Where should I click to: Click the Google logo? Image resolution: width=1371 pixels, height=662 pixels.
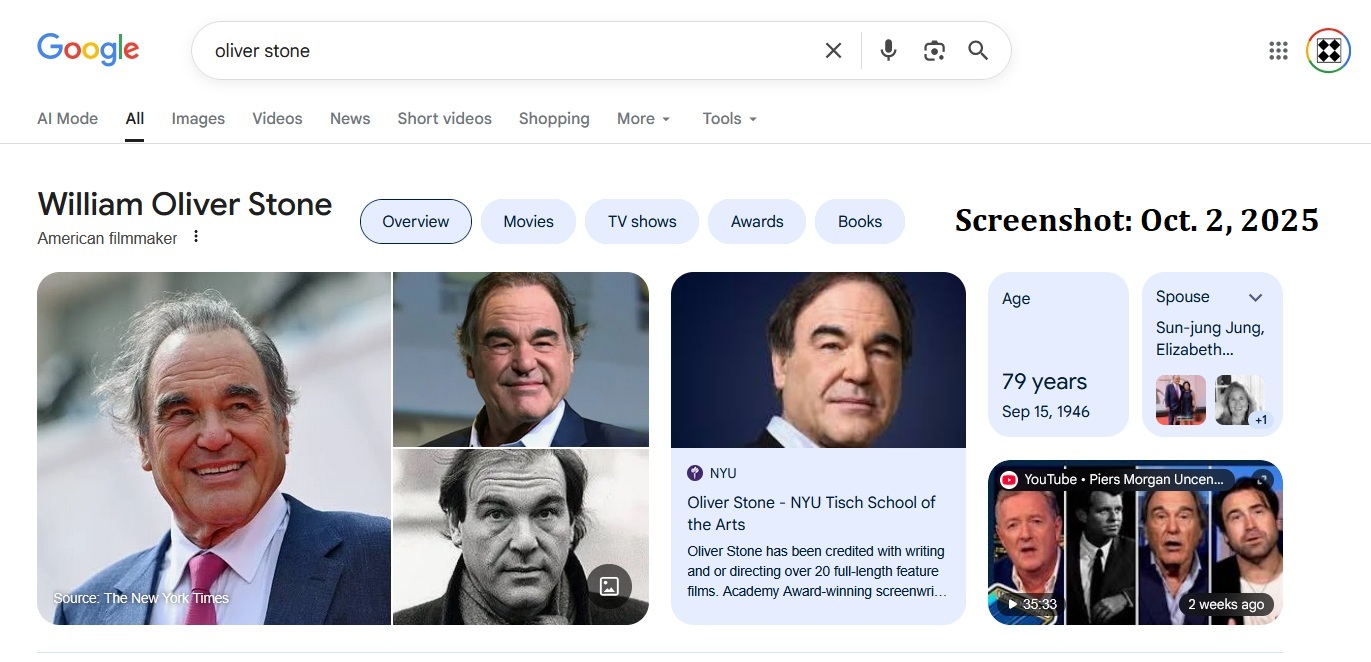pos(88,50)
